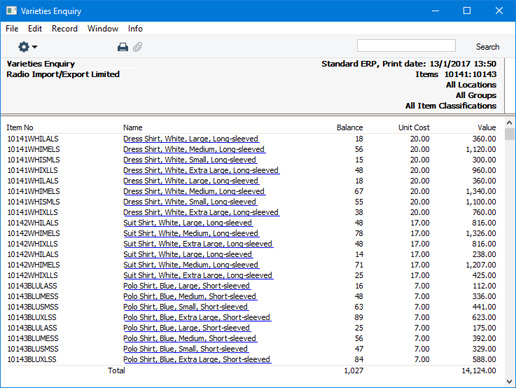Click the total value 14,124.00
Viewport: 516px width, 388px height.
(x=479, y=371)
